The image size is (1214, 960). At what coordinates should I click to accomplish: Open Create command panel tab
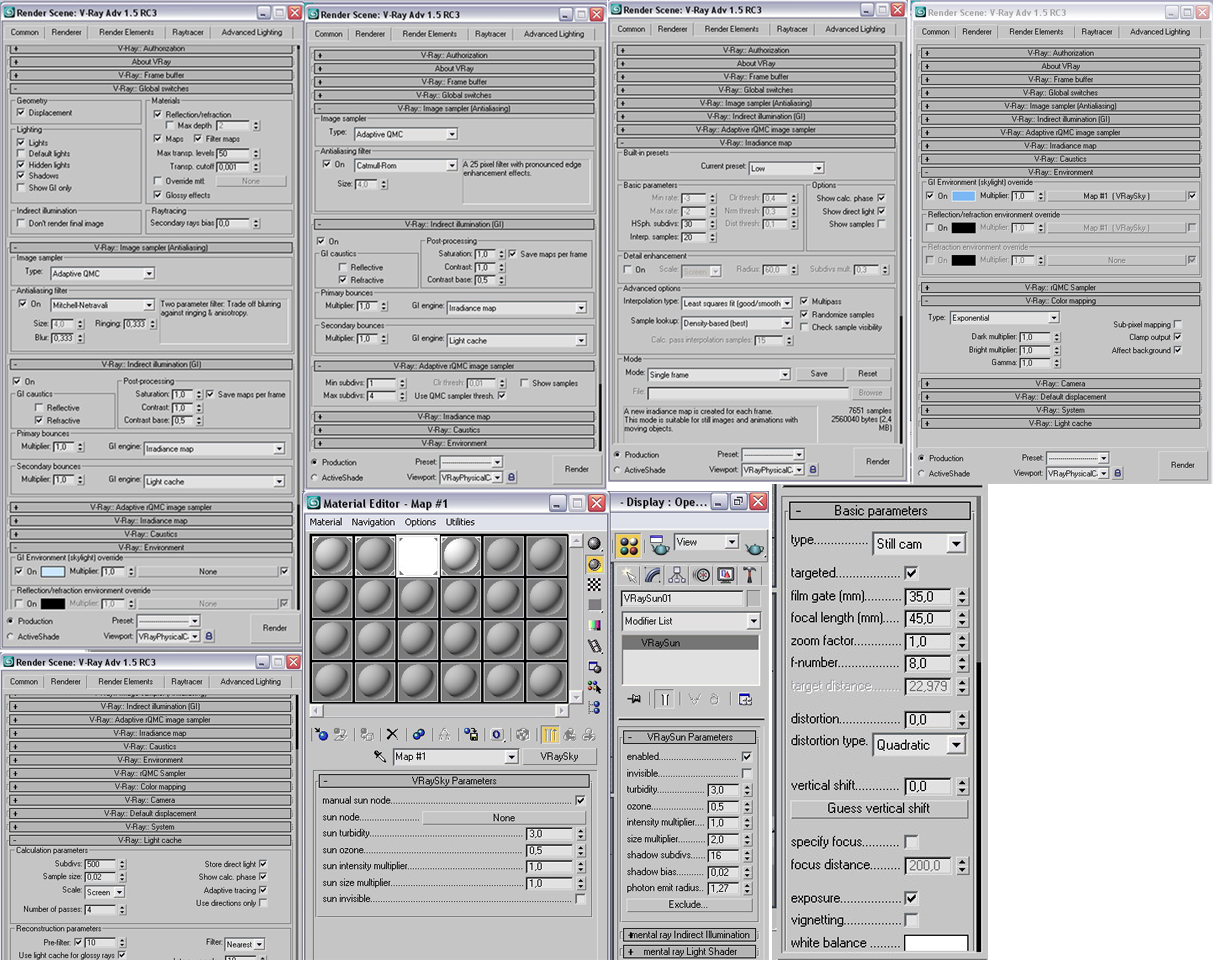630,575
